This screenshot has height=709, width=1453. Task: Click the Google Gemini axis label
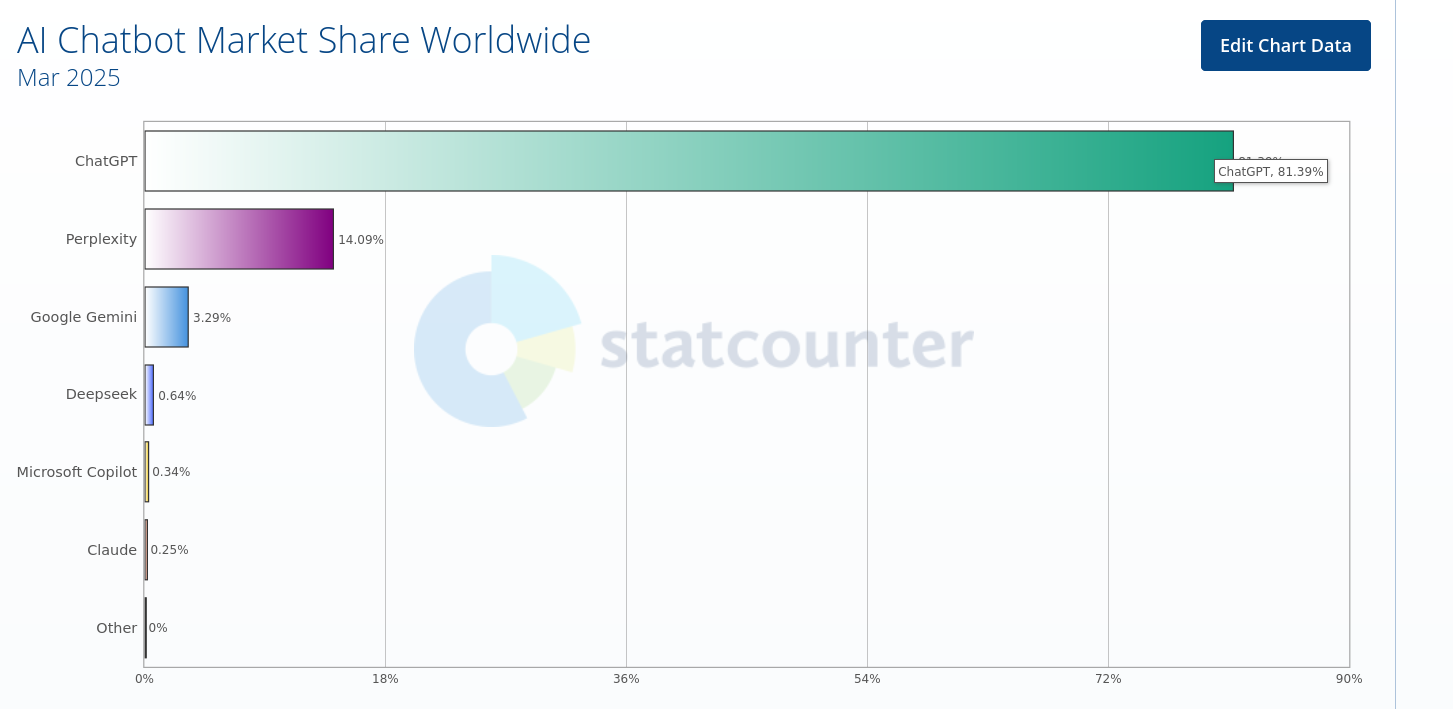click(84, 317)
